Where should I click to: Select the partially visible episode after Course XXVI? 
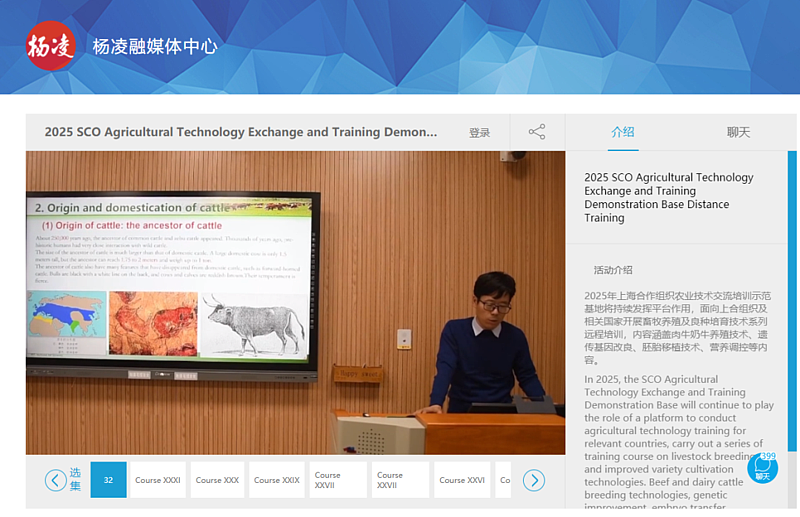(504, 480)
